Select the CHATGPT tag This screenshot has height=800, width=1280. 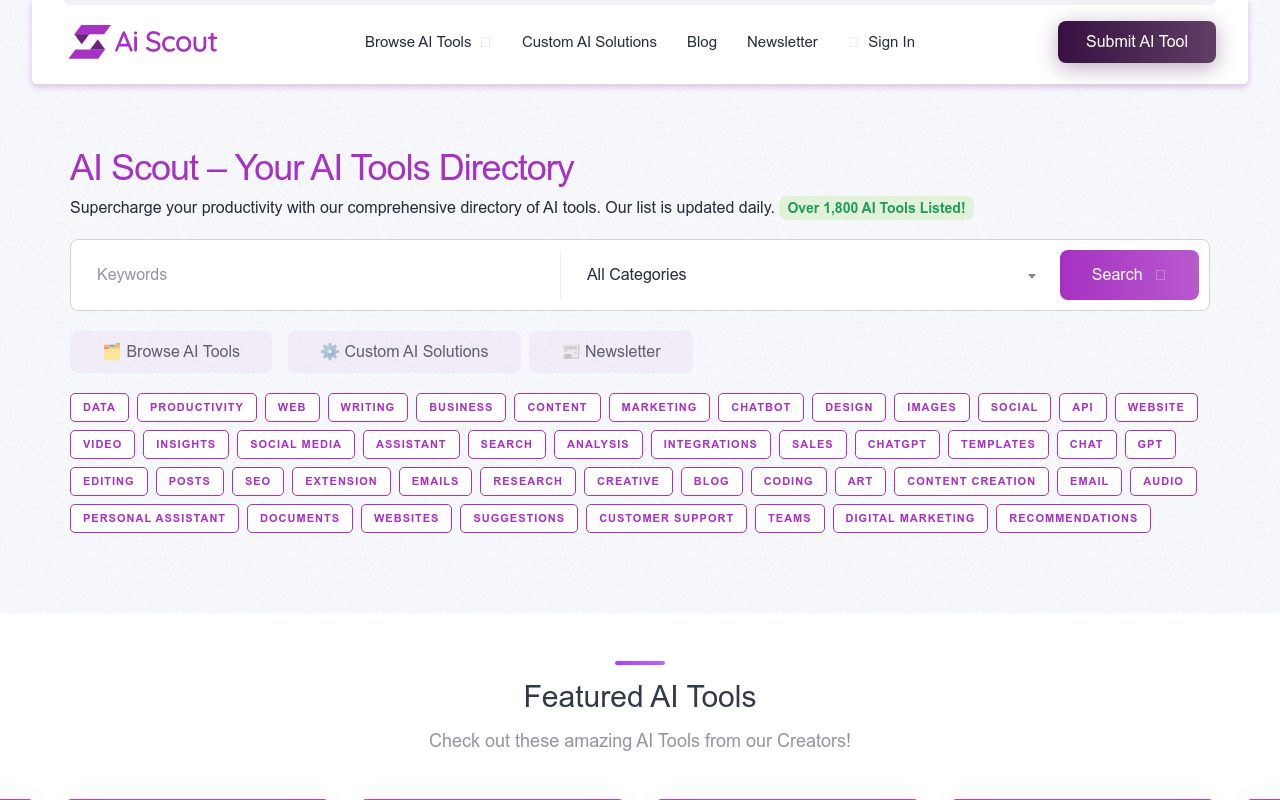897,444
